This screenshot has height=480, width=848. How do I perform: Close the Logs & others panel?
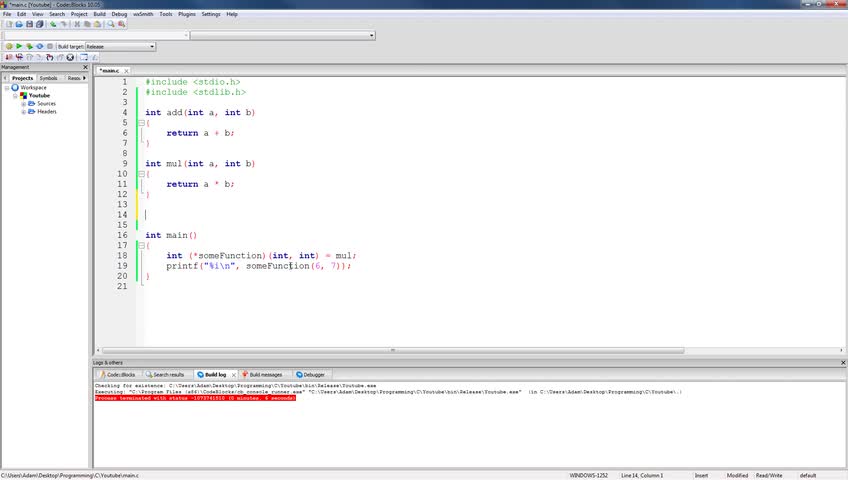pyautogui.click(x=843, y=363)
